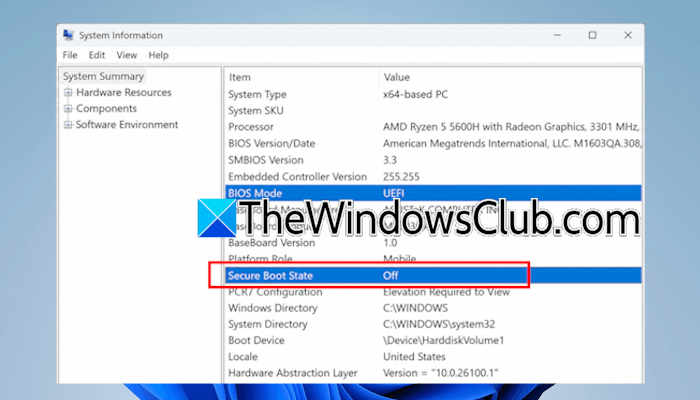Close the System Information window

[628, 35]
